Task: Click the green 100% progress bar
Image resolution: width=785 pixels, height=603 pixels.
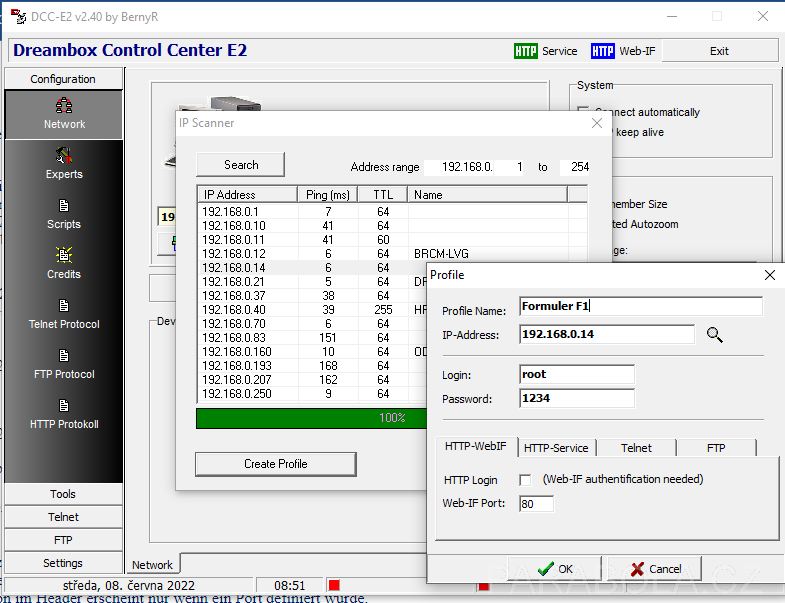Action: [x=311, y=418]
